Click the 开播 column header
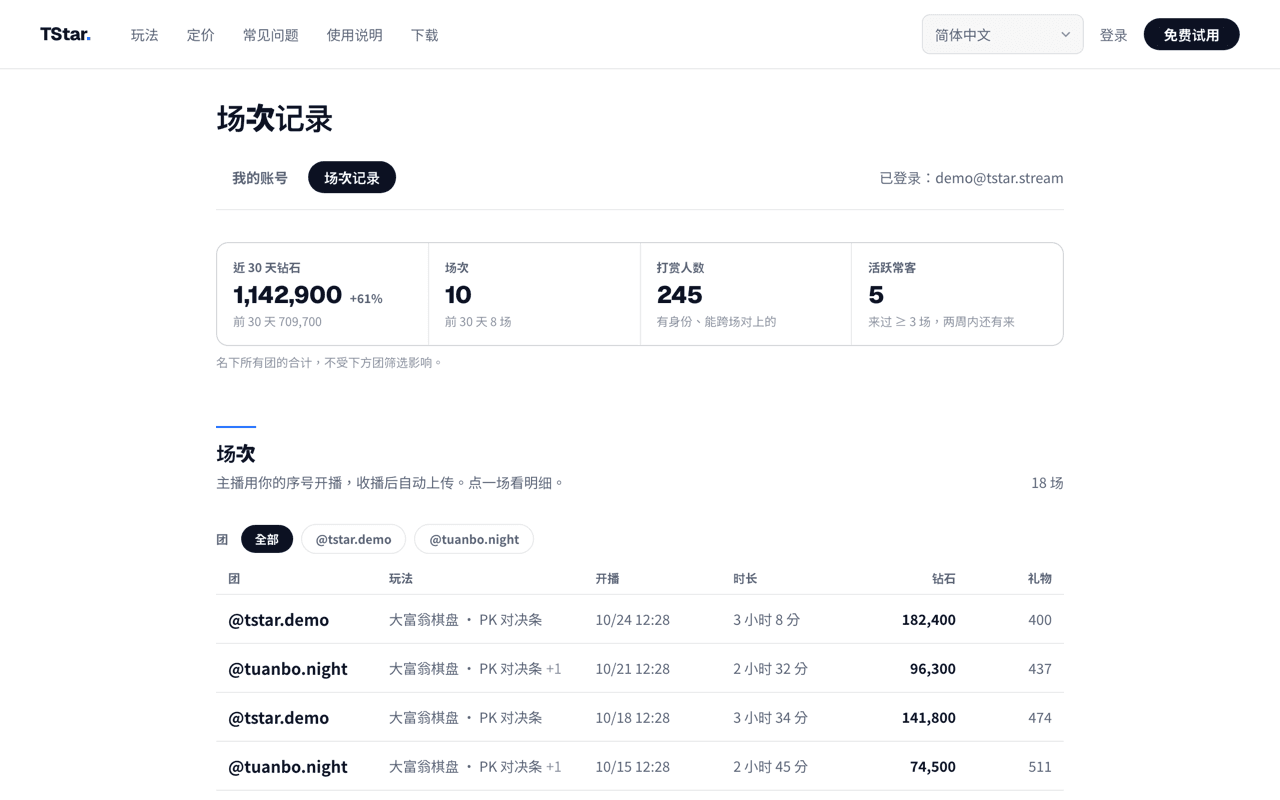This screenshot has width=1280, height=800. (x=607, y=578)
